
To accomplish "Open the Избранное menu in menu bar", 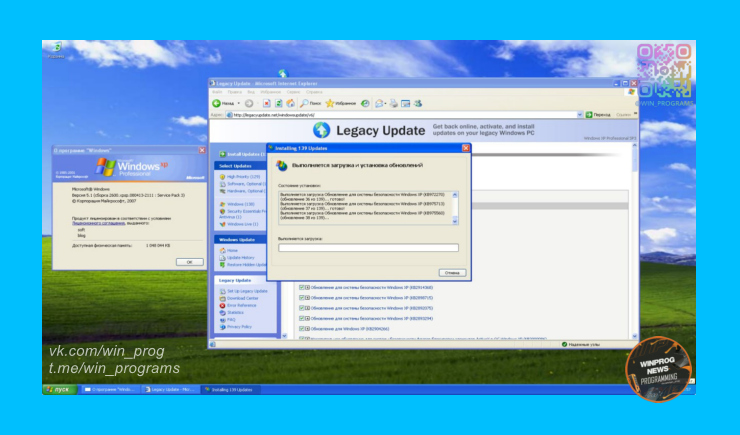I will pos(270,92).
